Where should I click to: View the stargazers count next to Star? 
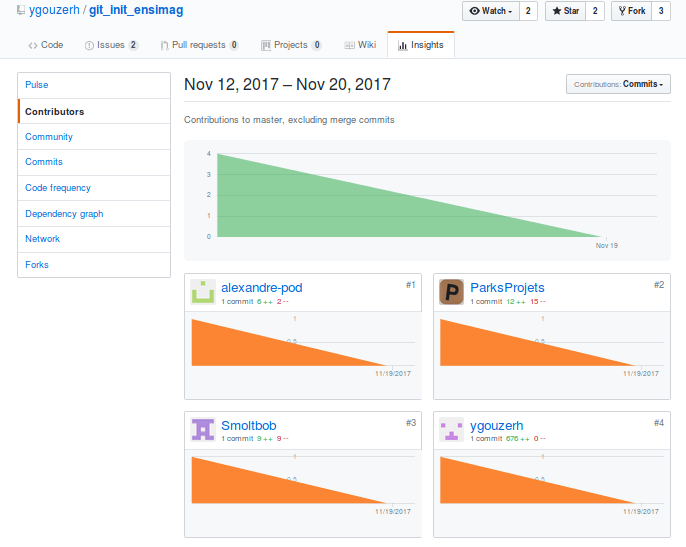pos(595,11)
